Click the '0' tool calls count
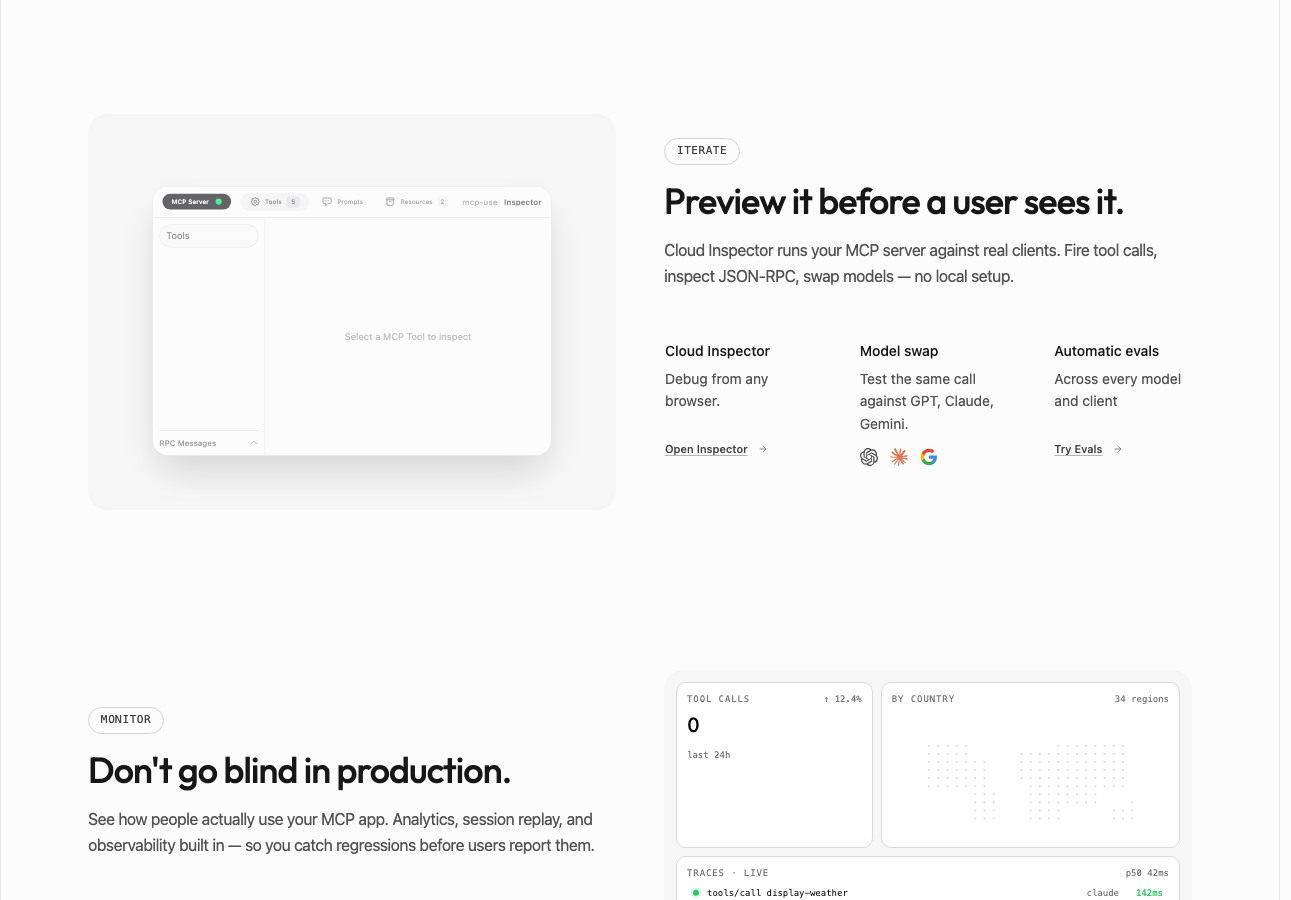Image resolution: width=1291 pixels, height=900 pixels. click(694, 726)
